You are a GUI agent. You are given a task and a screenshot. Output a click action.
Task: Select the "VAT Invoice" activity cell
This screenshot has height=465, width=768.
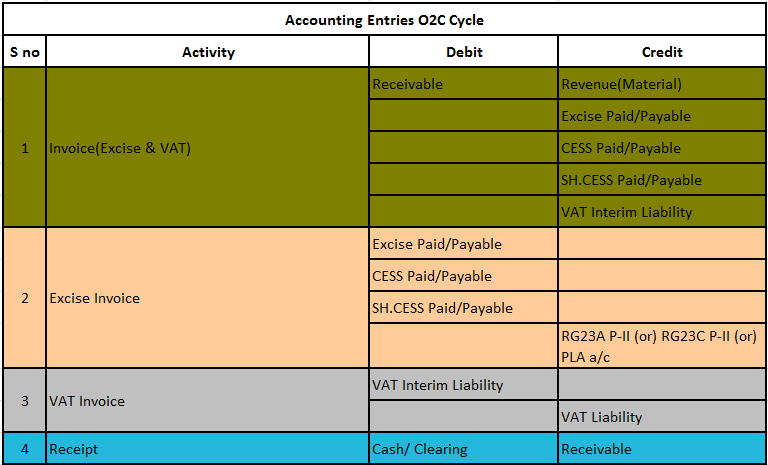pos(208,400)
